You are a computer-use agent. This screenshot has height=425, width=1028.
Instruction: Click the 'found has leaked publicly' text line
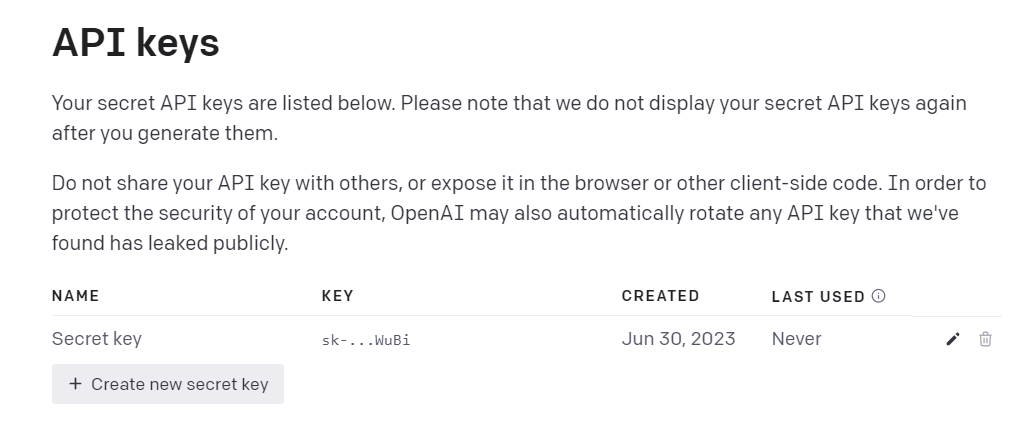coord(170,243)
